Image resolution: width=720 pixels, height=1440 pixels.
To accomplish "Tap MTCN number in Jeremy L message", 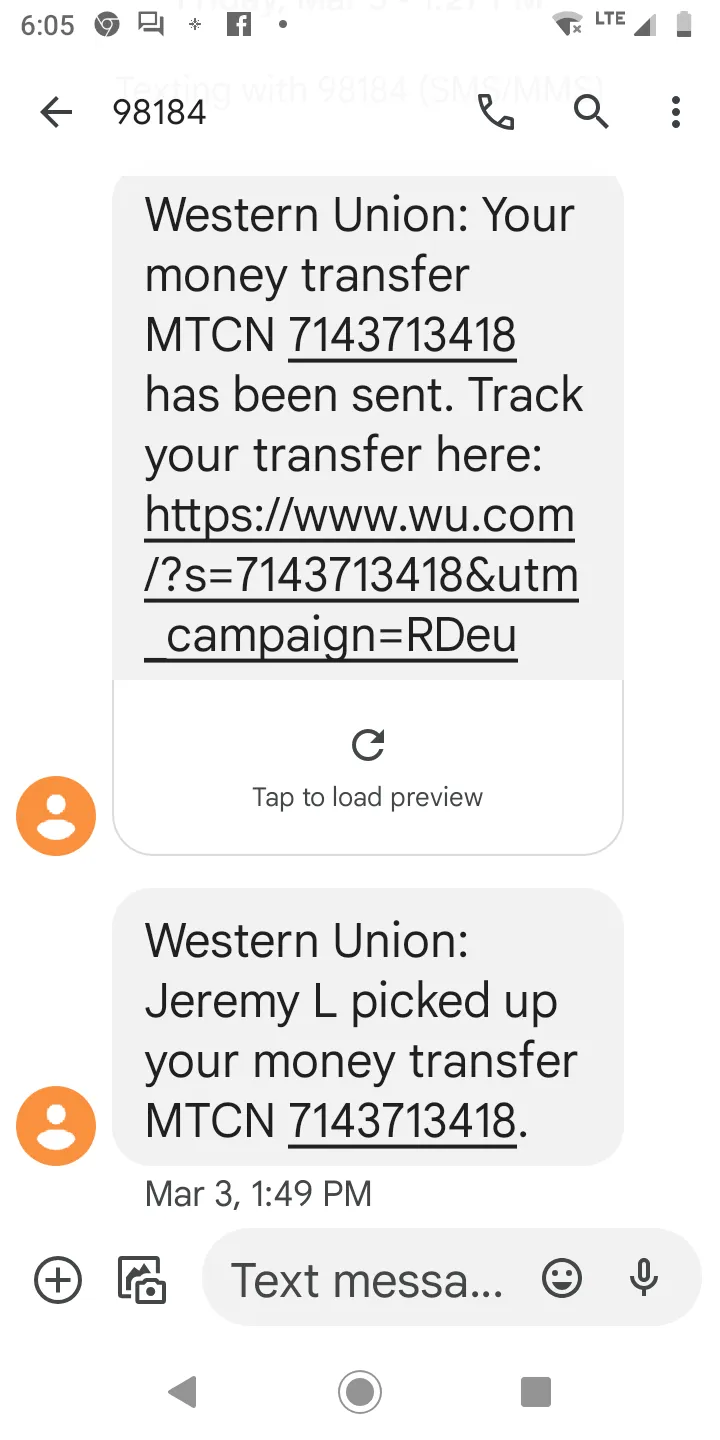I will click(x=402, y=1120).
